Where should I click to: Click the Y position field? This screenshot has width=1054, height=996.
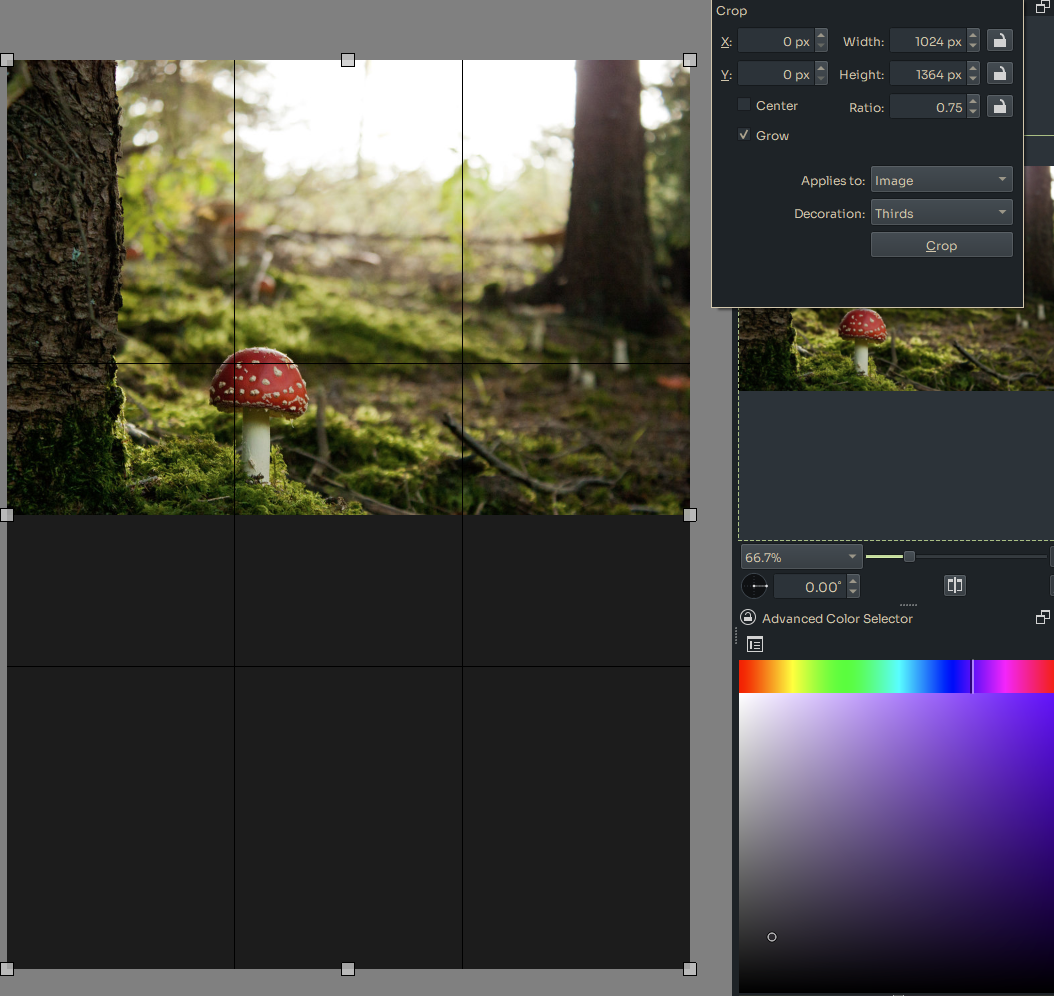(x=776, y=74)
